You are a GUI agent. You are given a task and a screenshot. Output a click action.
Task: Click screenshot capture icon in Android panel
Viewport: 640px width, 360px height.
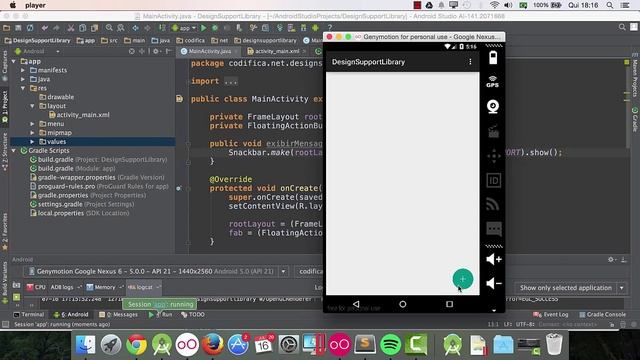point(16,285)
